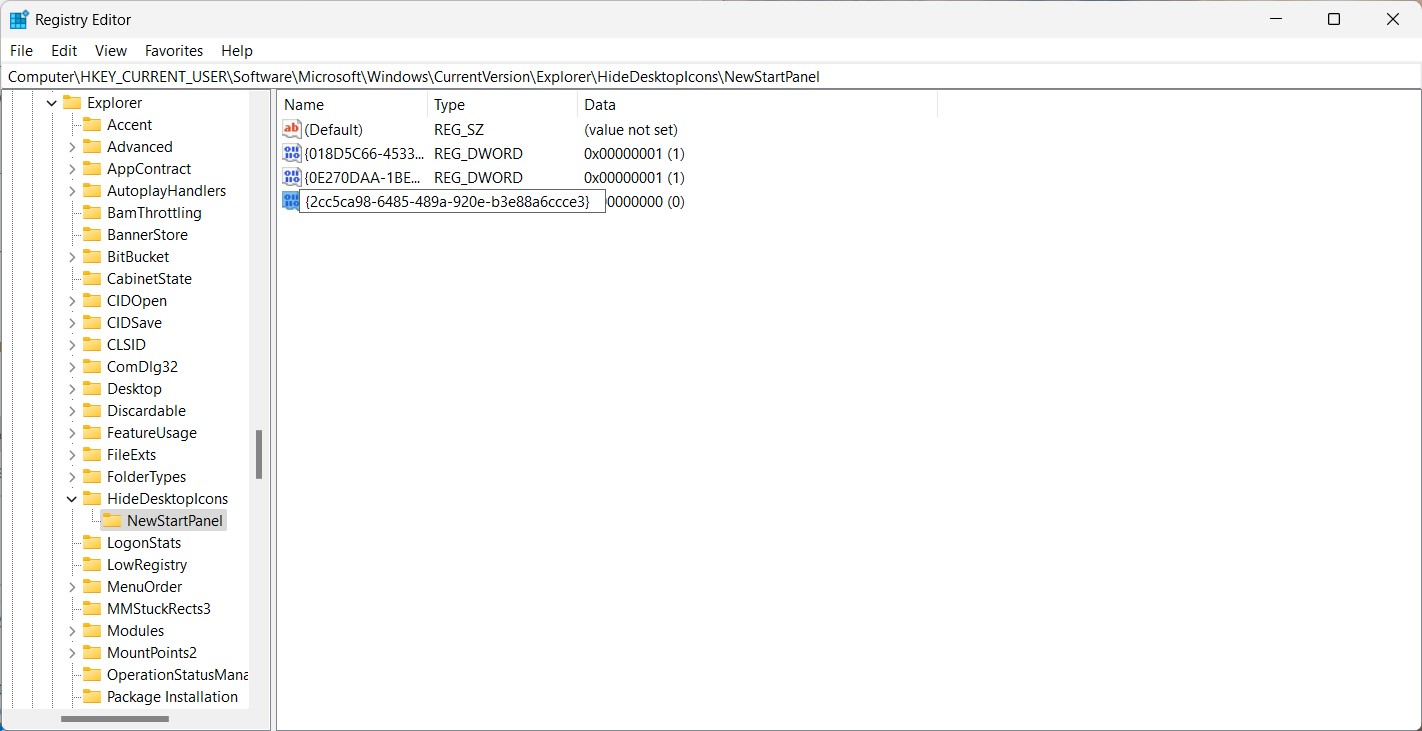Select the Desktop tree key
Image resolution: width=1422 pixels, height=731 pixels.
tap(134, 389)
